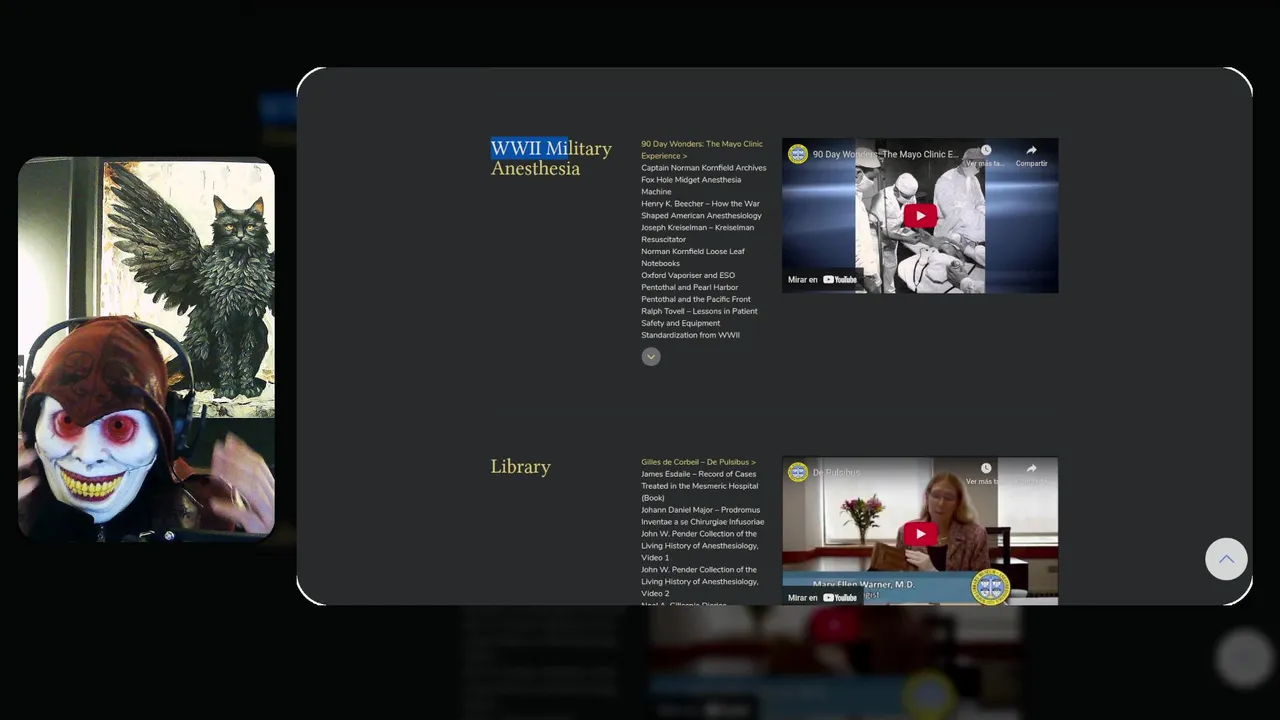Click the 90 Day Wonders video title text
The image size is (1280, 720).
pos(886,155)
